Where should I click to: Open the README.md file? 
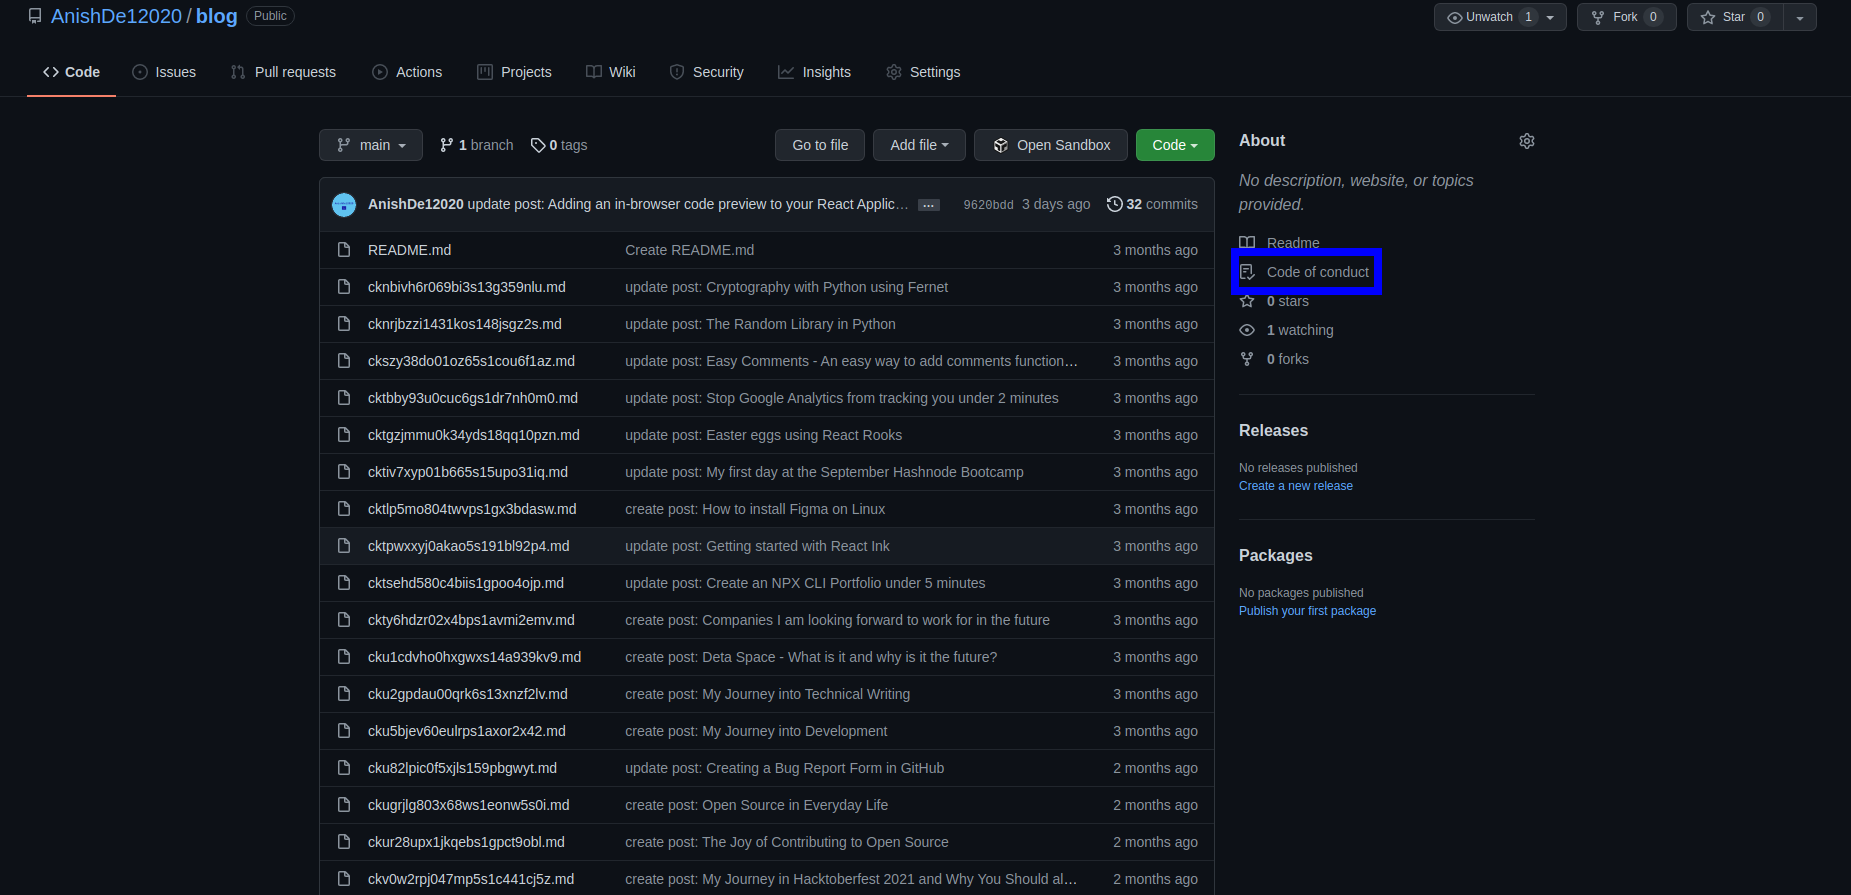click(409, 250)
